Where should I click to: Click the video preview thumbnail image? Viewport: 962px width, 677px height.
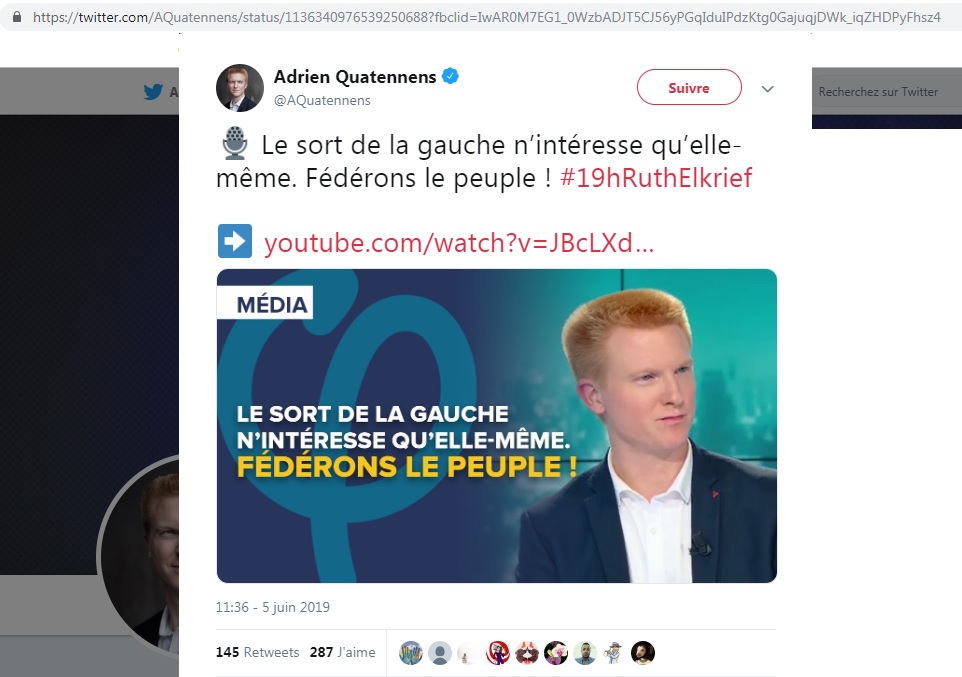(x=496, y=426)
